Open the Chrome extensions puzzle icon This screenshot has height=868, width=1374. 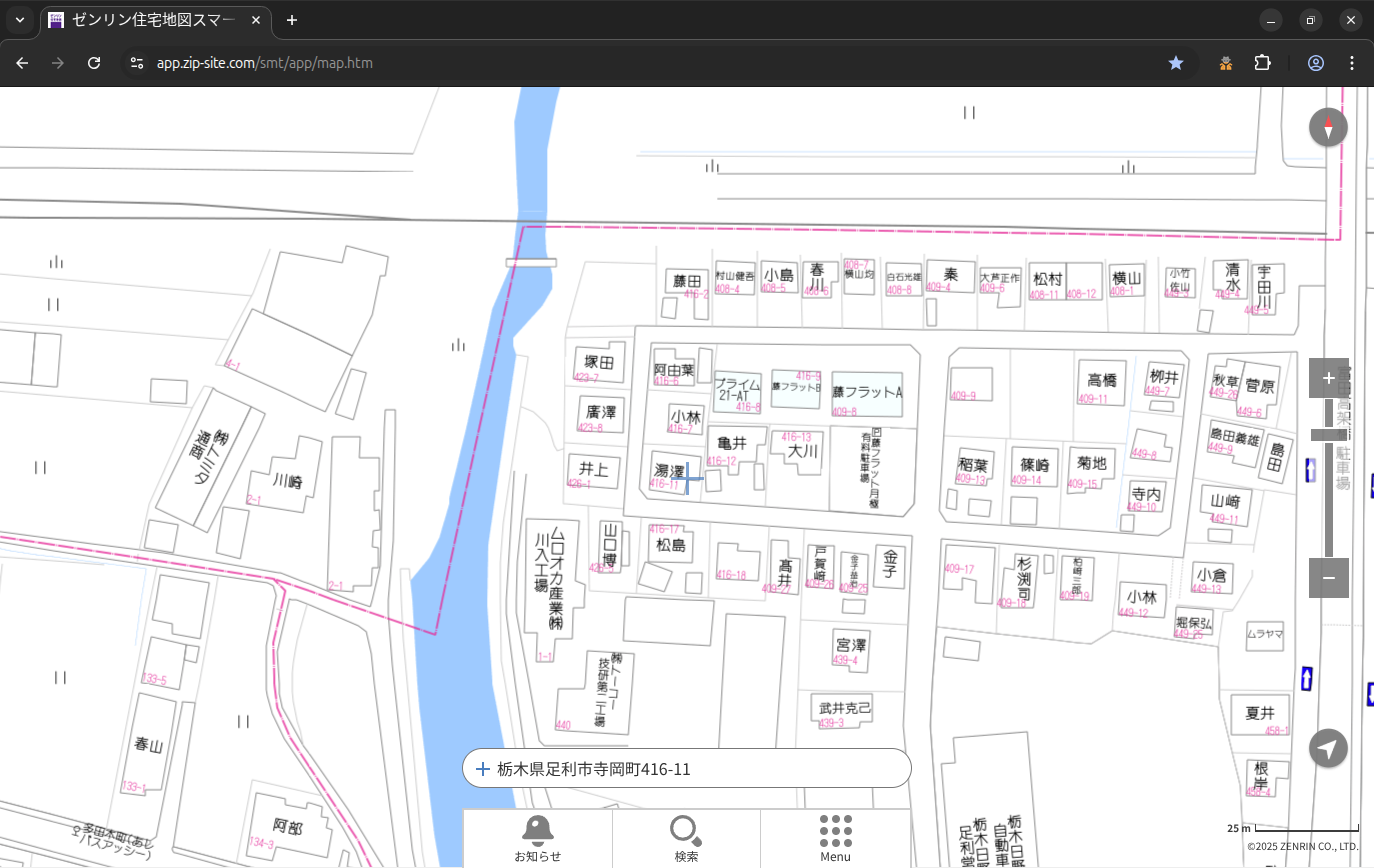1262,63
